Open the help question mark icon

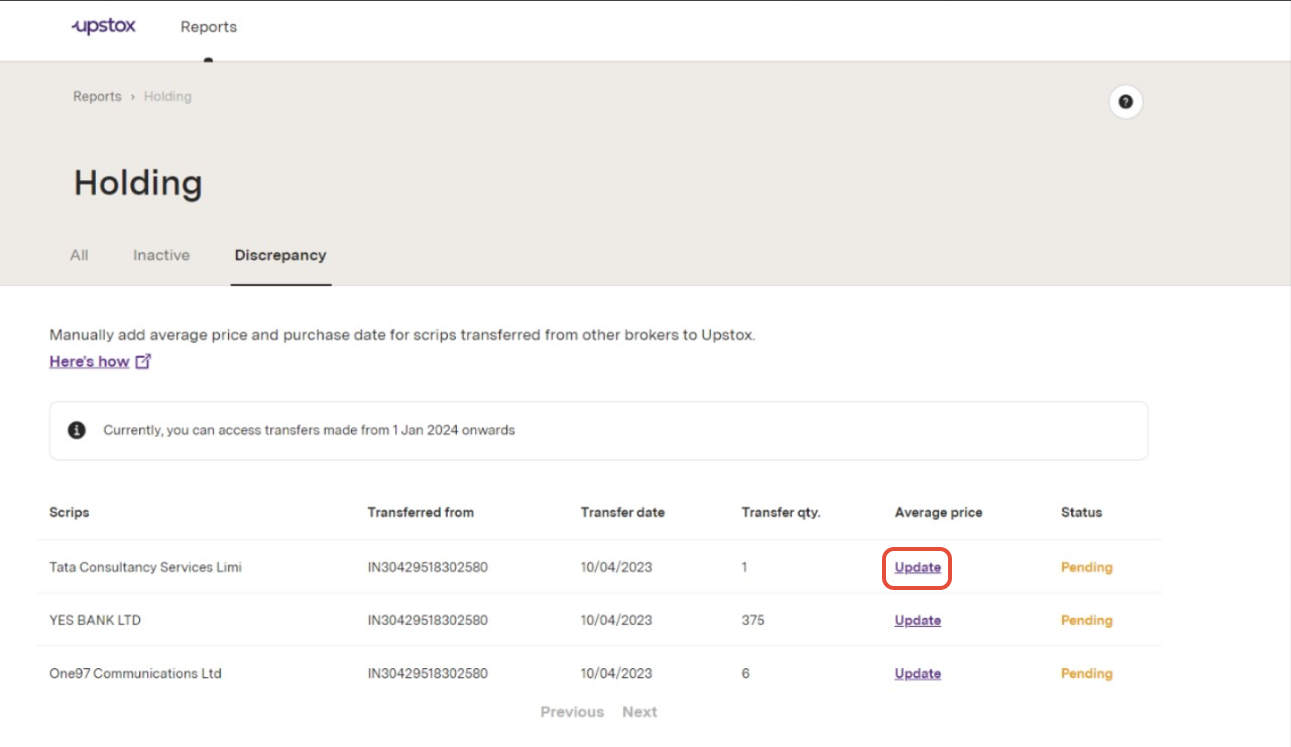[1125, 102]
